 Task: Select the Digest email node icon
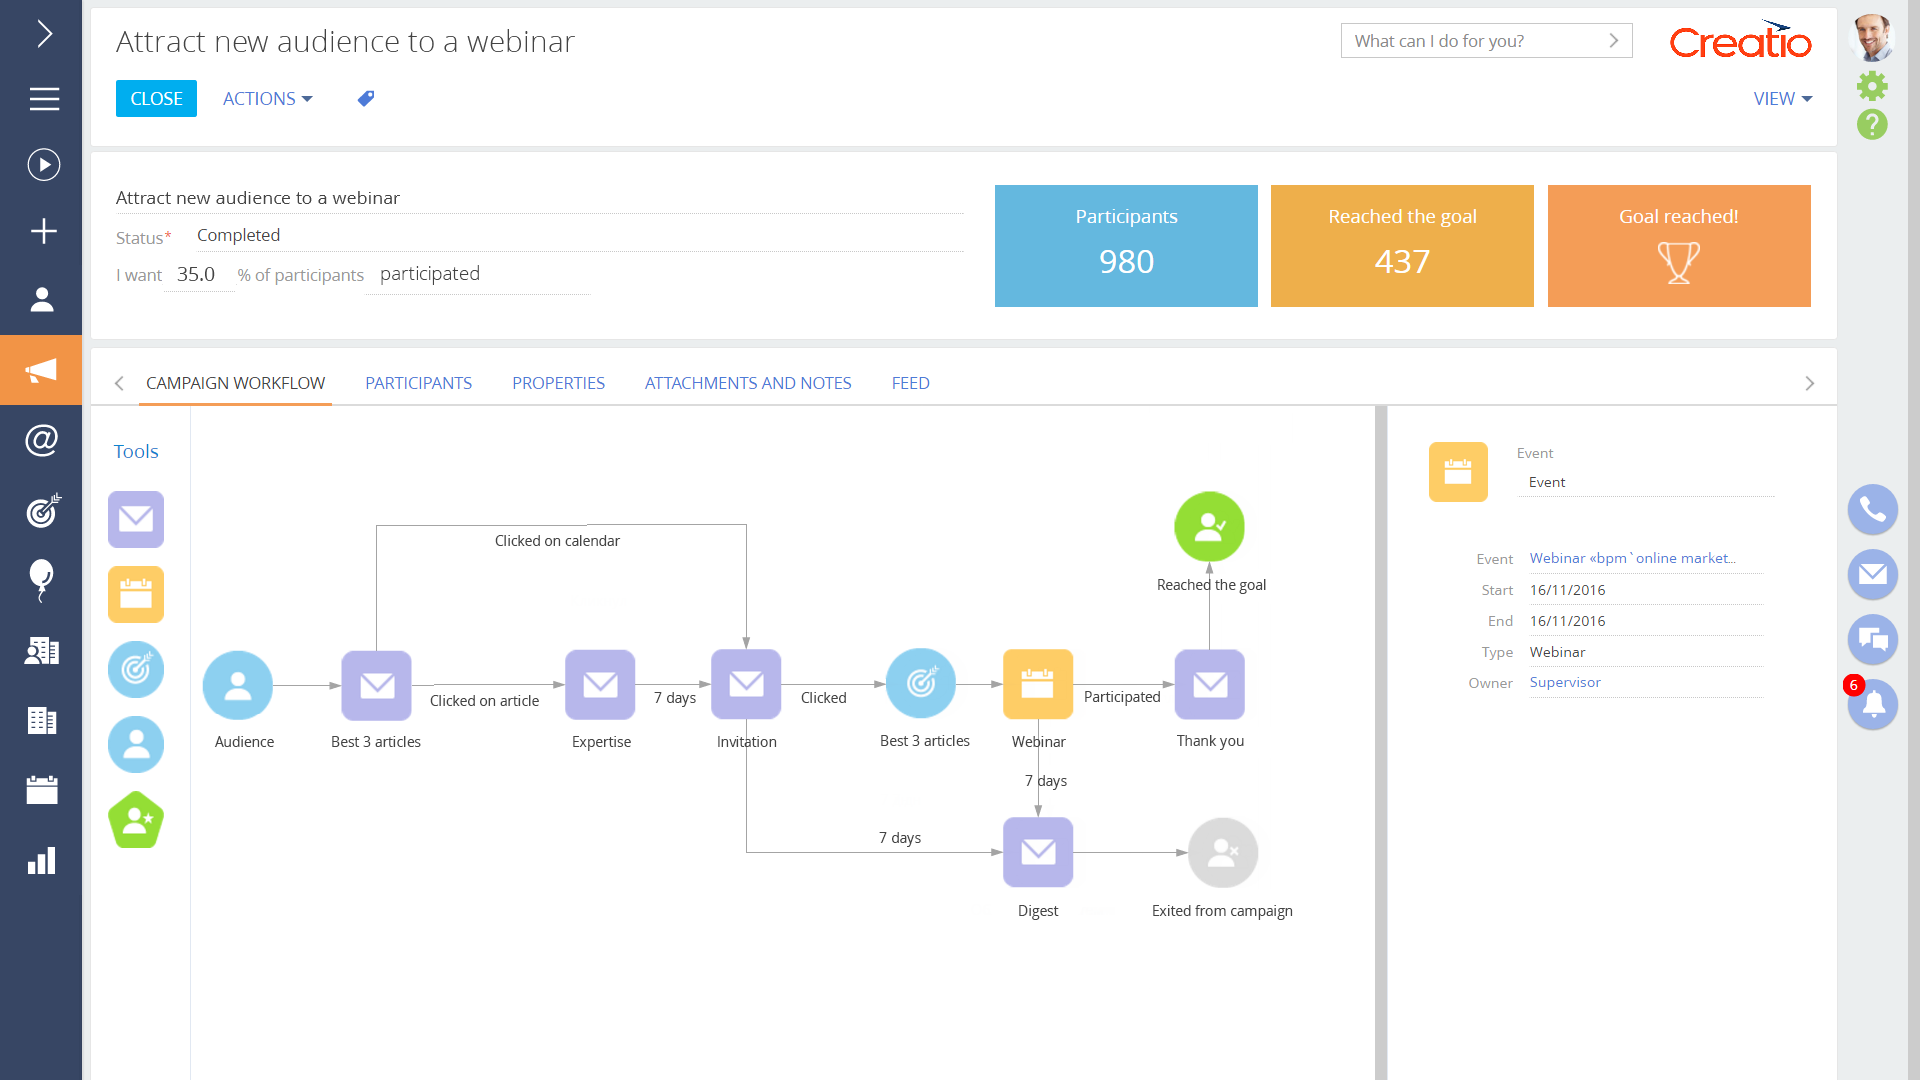tap(1038, 853)
